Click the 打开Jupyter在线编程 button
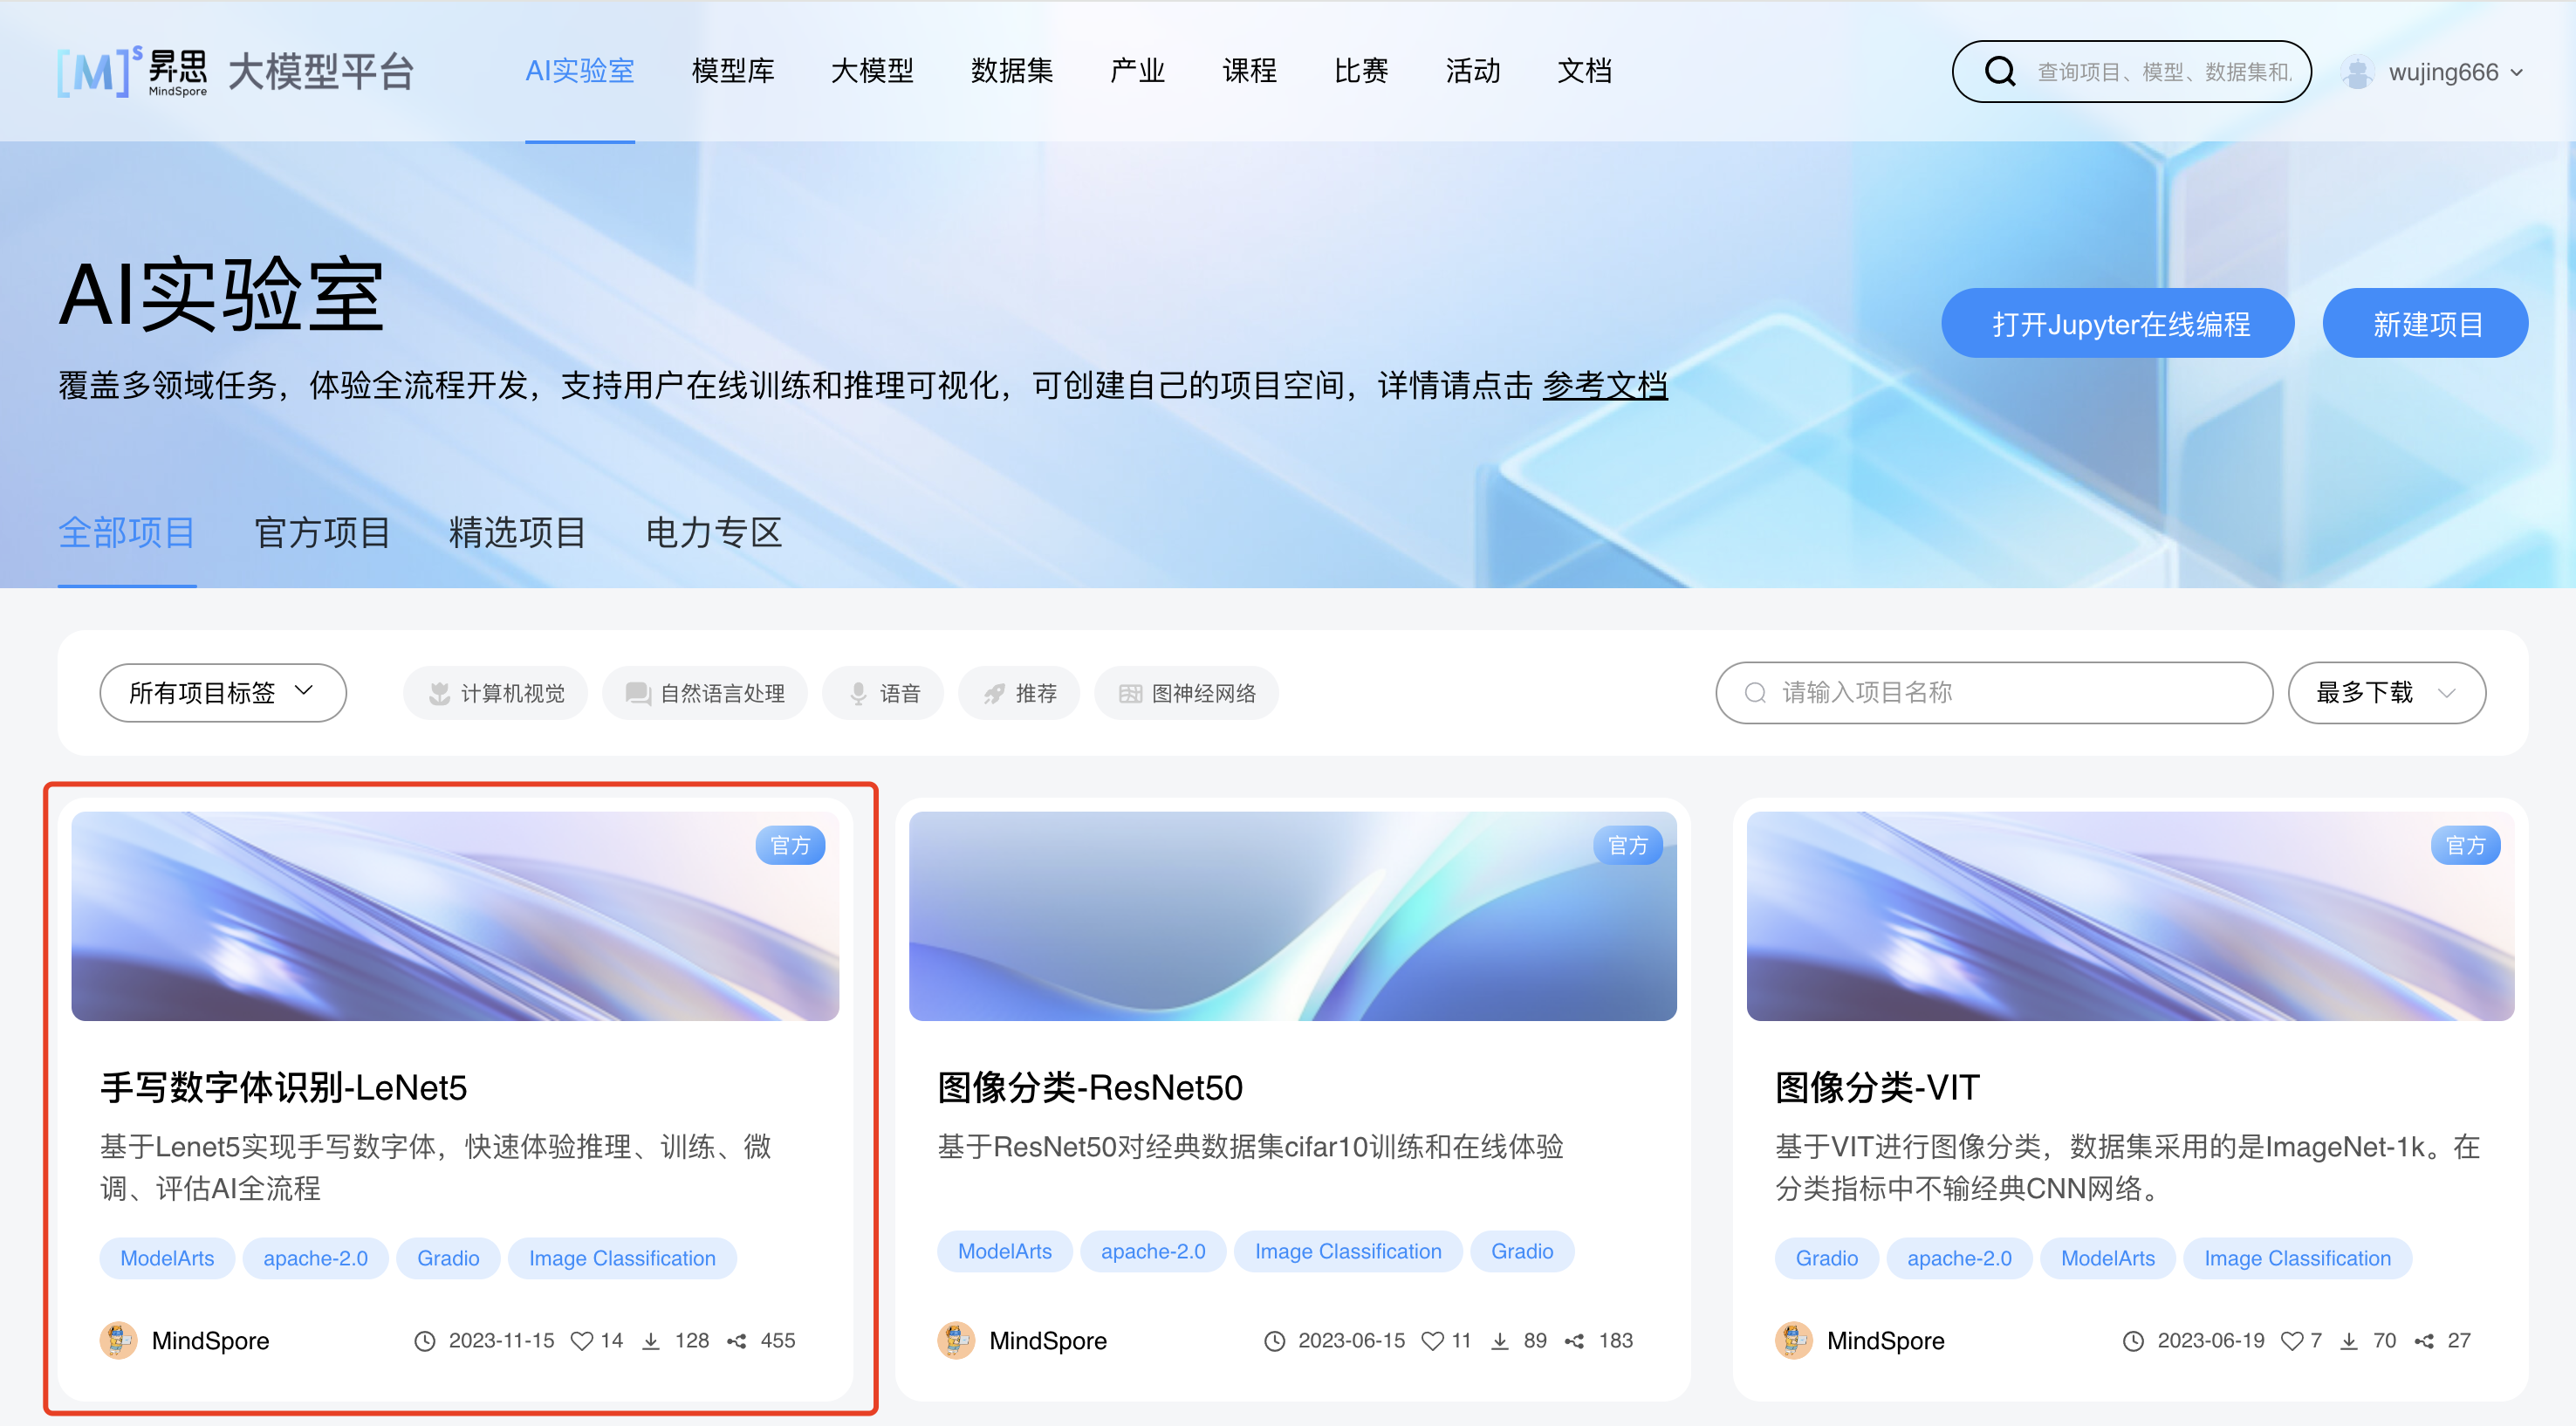The image size is (2576, 1426). pos(2117,323)
